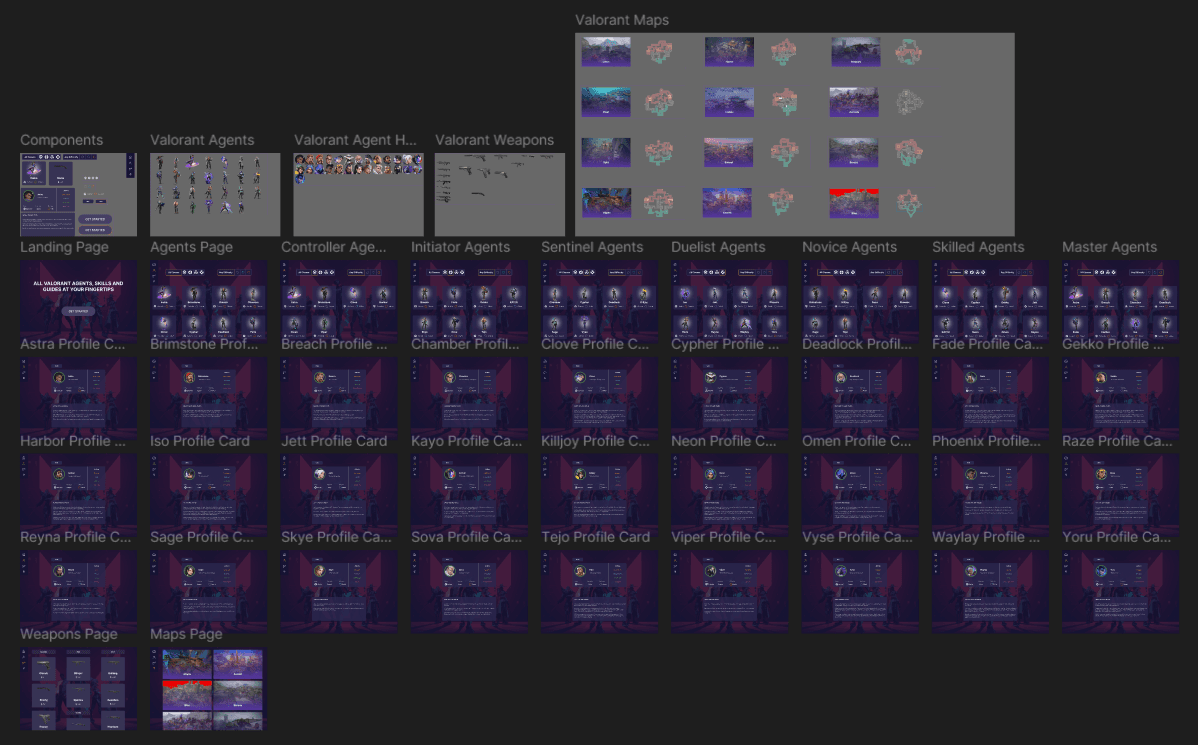Click Brimstone's round portrait in his profile card
The image size is (1198, 745).
click(x=189, y=378)
